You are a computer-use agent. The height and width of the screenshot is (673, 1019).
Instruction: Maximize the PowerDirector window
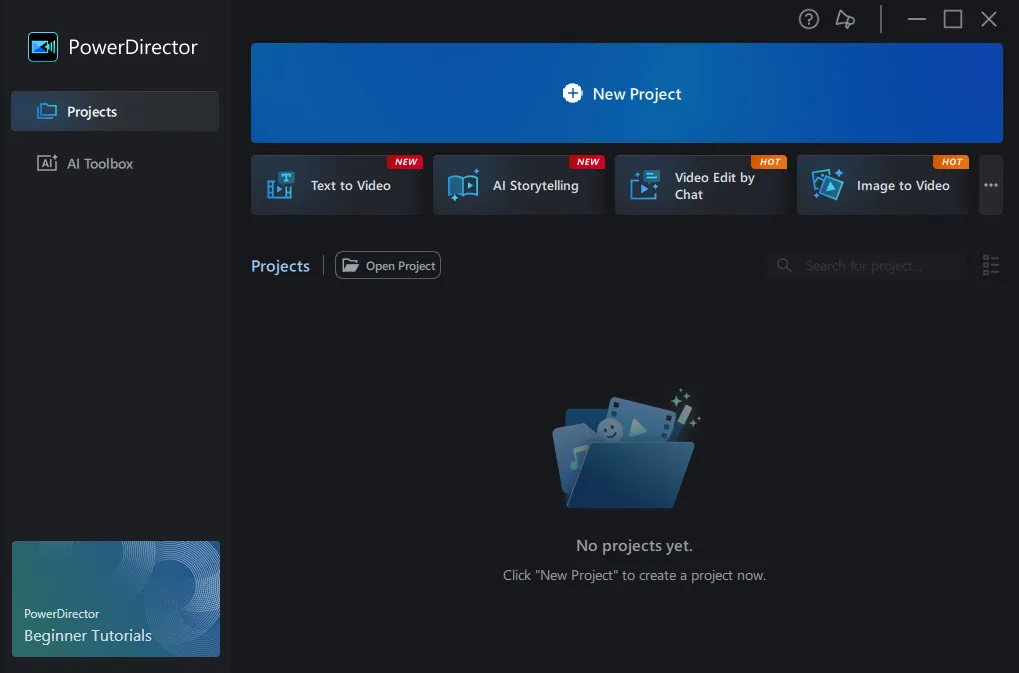pos(953,19)
